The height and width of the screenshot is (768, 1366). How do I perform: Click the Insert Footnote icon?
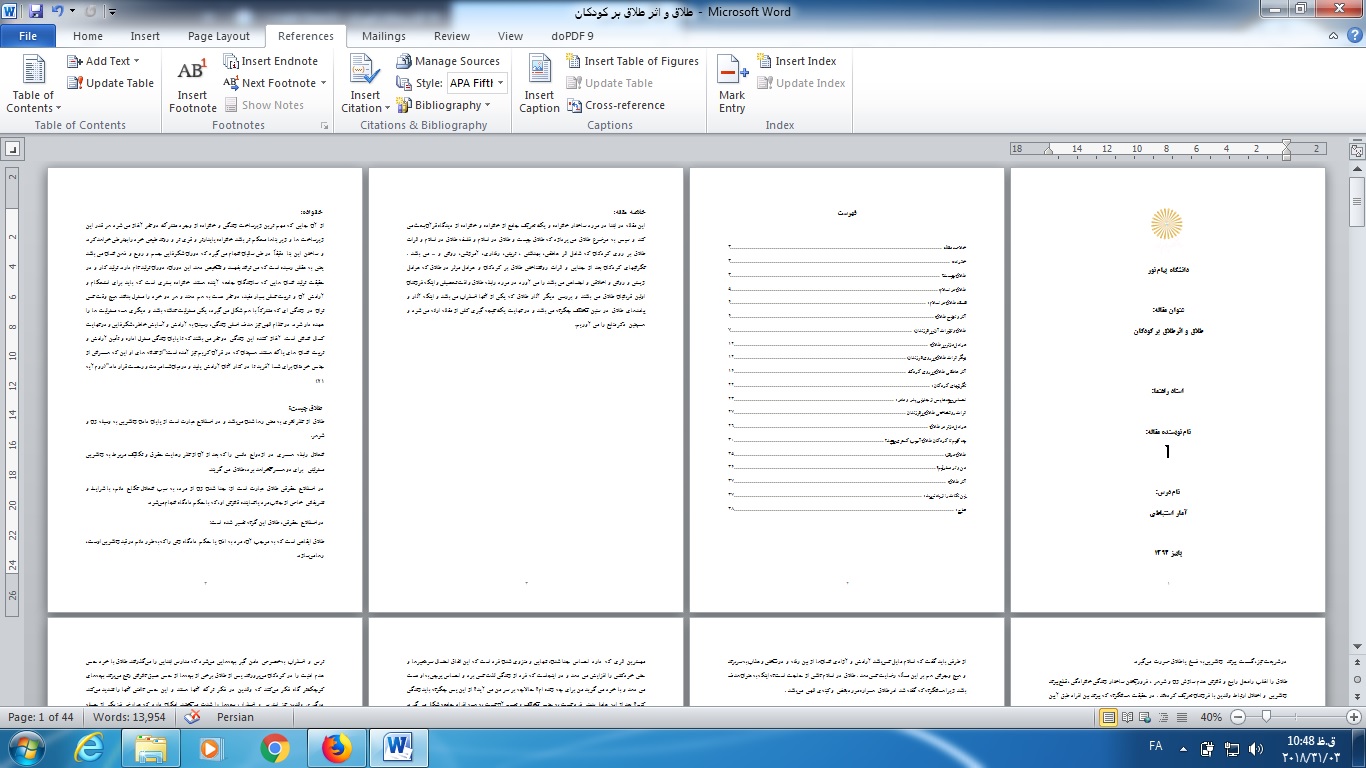192,74
